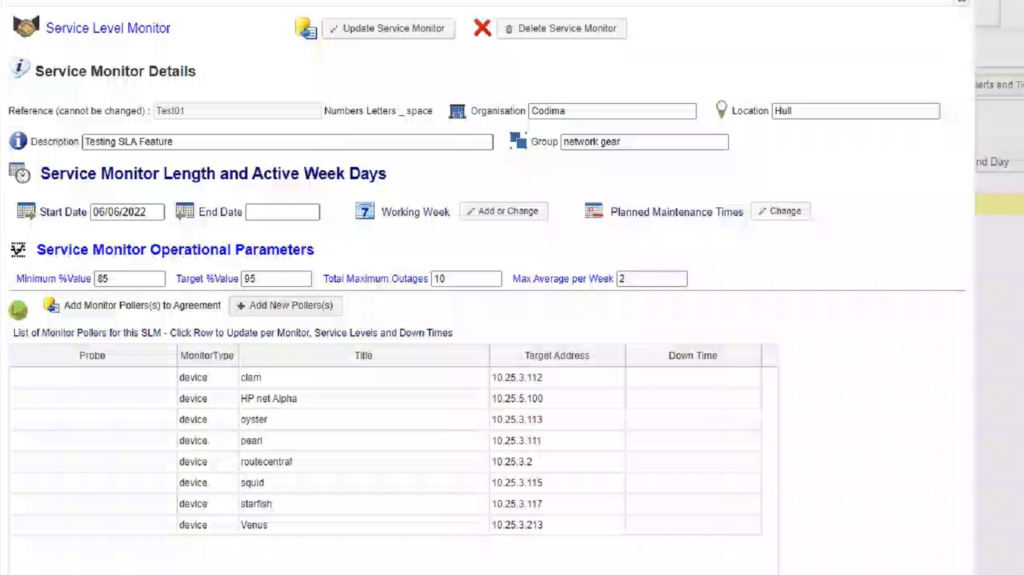Click the update monitor document icon
Screen dimensions: 1024x575
pos(306,29)
